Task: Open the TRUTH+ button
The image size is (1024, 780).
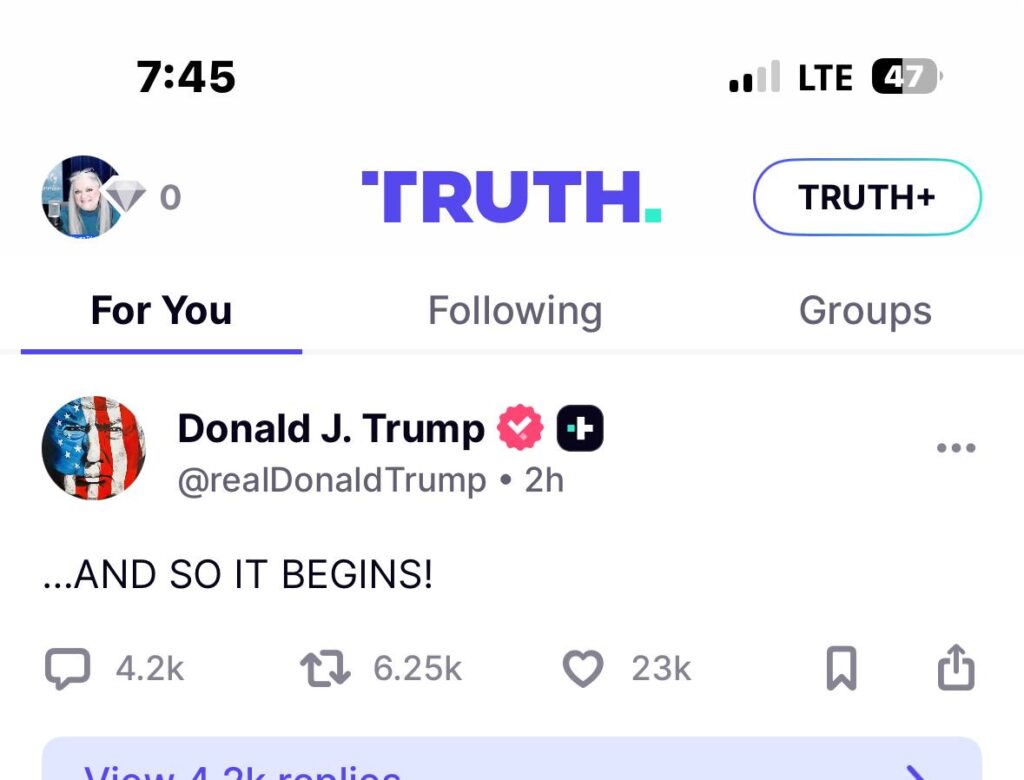Action: 866,197
